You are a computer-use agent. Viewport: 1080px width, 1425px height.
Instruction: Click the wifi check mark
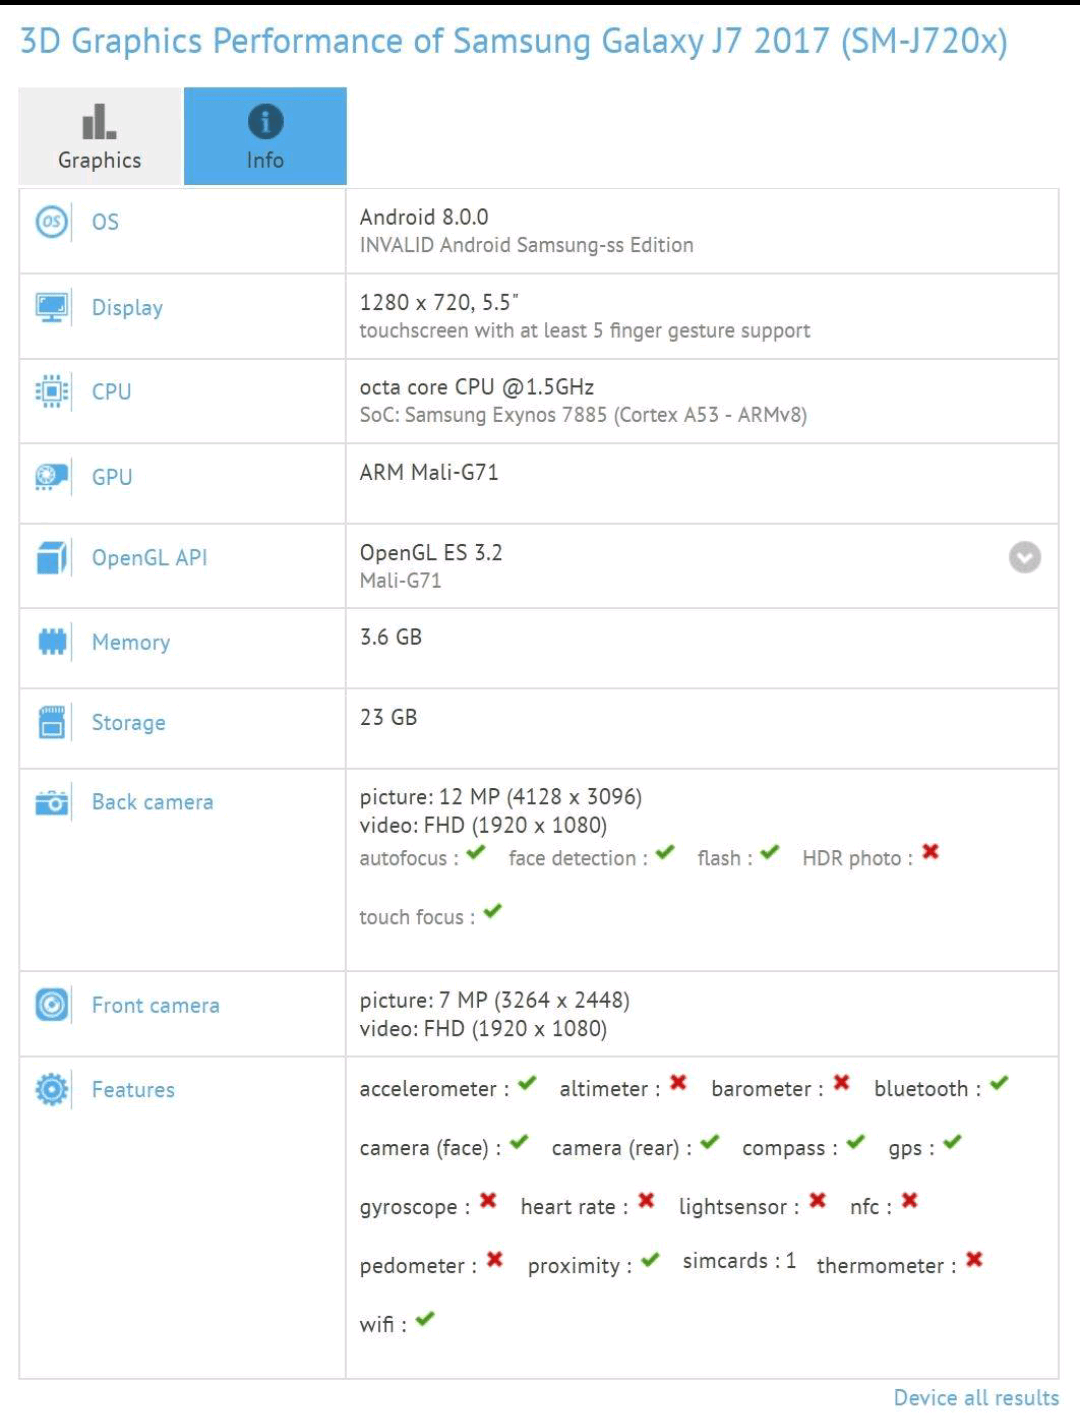pos(425,1319)
